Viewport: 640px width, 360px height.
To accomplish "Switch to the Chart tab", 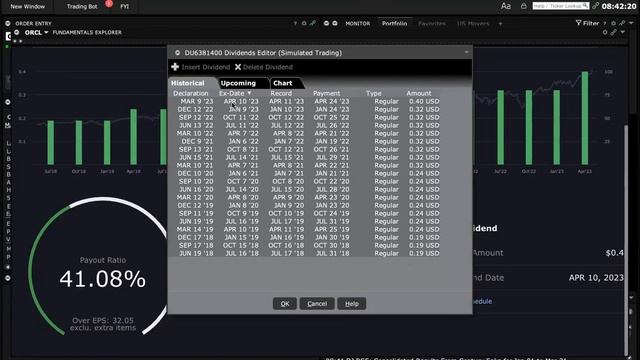I will [x=283, y=83].
